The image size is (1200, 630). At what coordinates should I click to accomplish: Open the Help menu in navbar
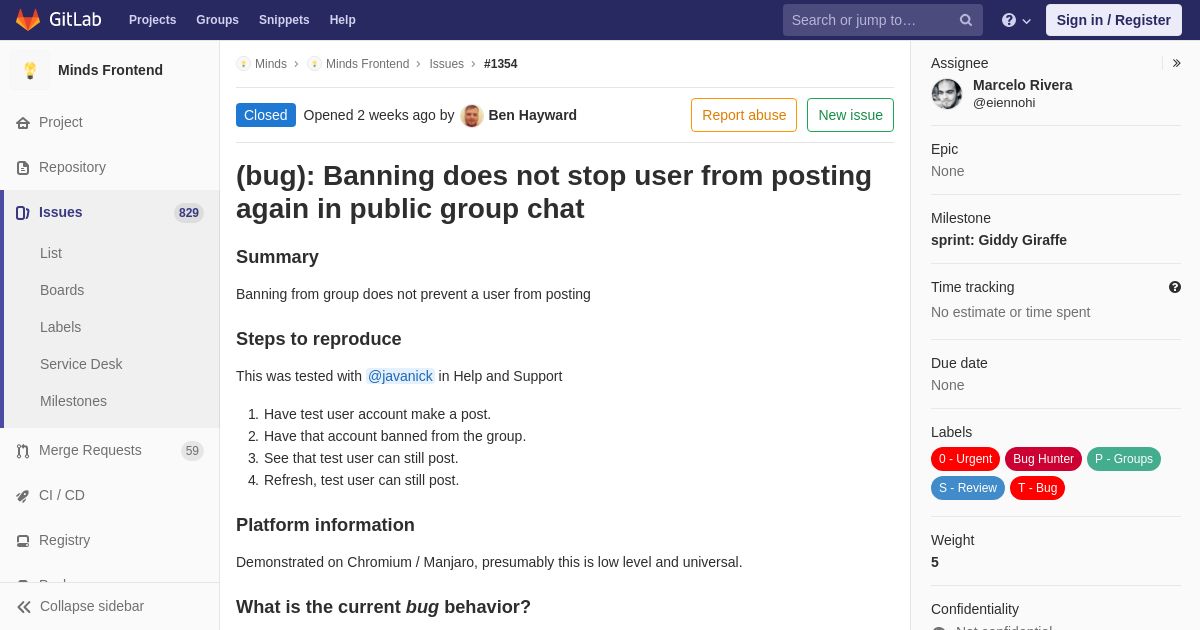pos(343,20)
